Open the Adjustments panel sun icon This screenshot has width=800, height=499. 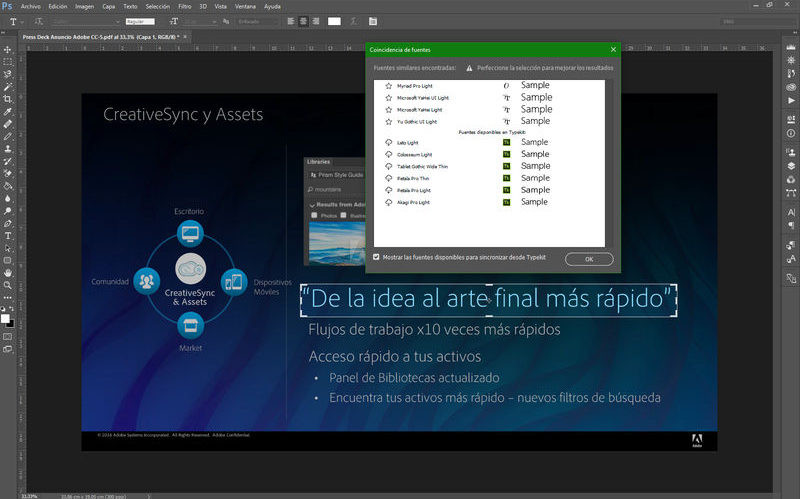click(x=791, y=60)
